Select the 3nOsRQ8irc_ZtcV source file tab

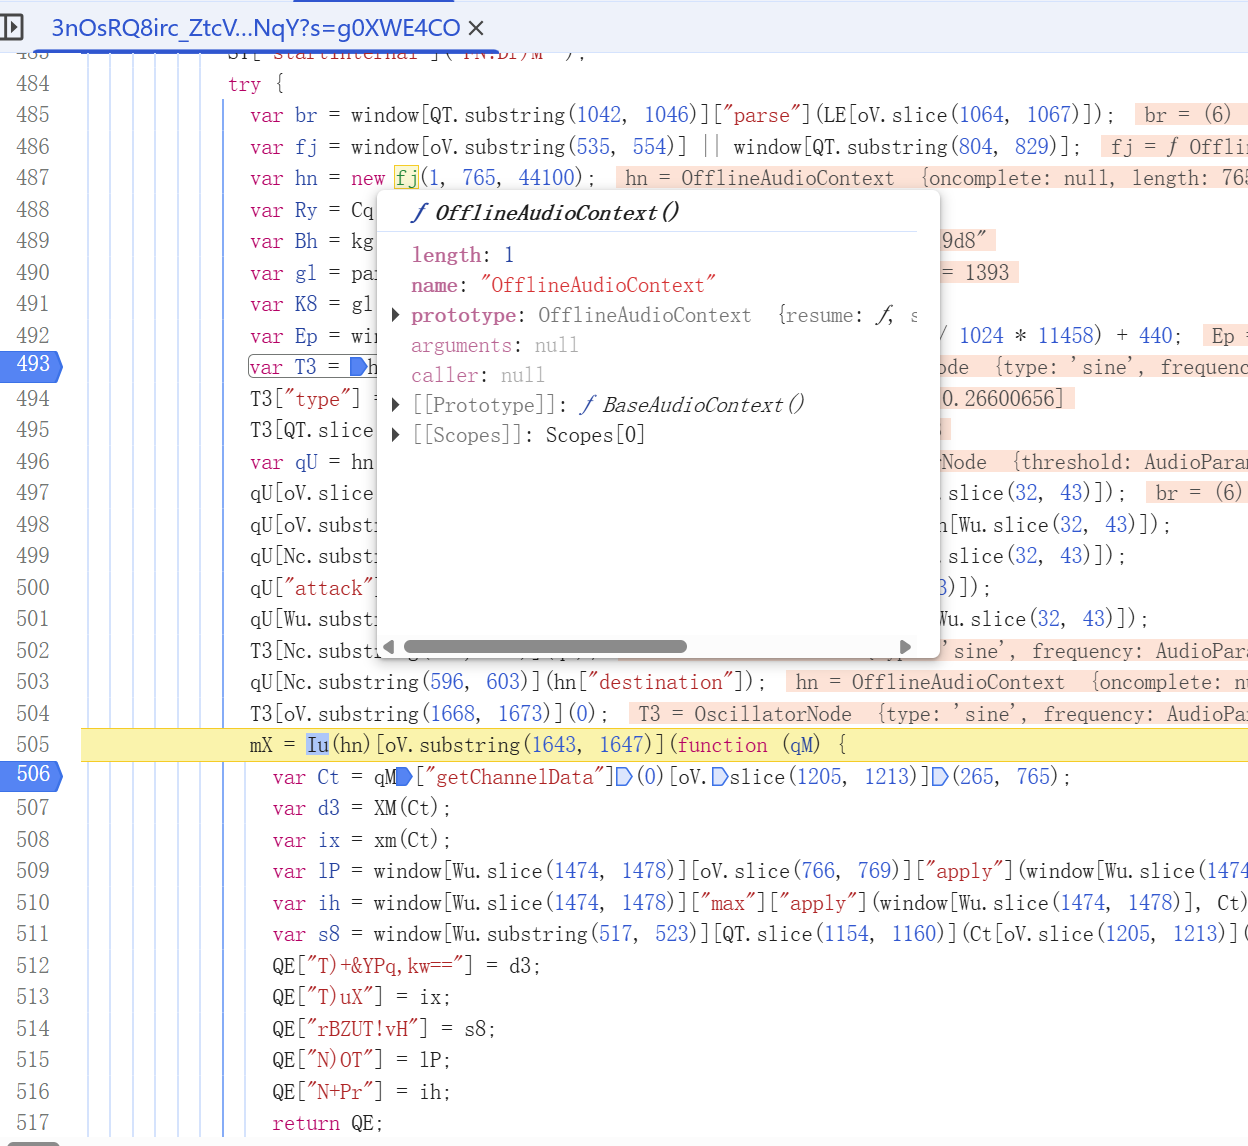(255, 28)
